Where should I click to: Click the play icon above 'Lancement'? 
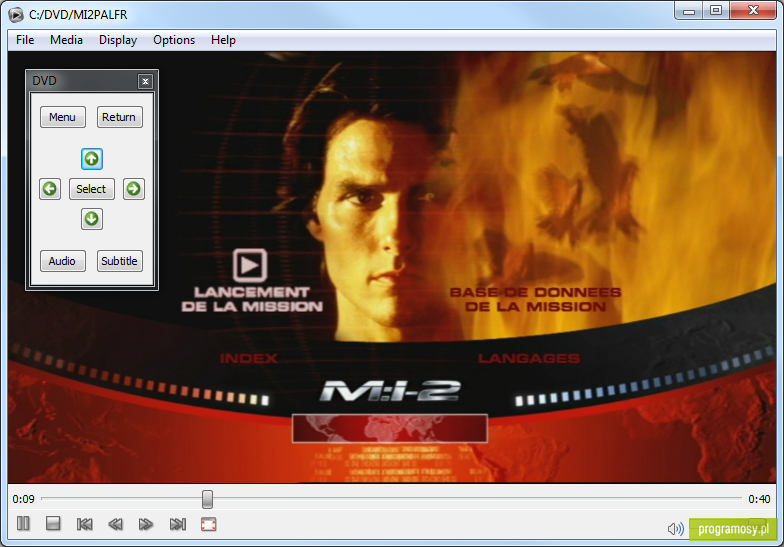[x=250, y=265]
